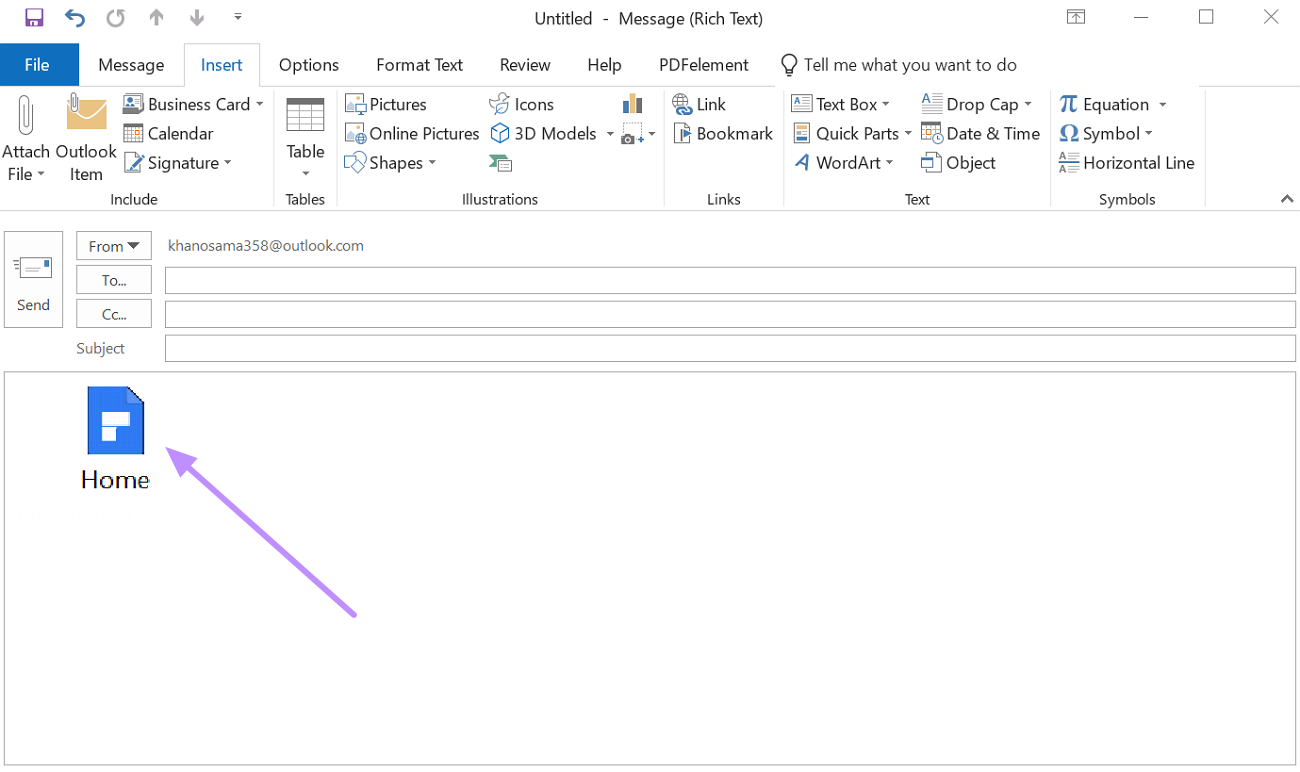The width and height of the screenshot is (1300, 772).
Task: Undo the last action
Action: [x=75, y=17]
